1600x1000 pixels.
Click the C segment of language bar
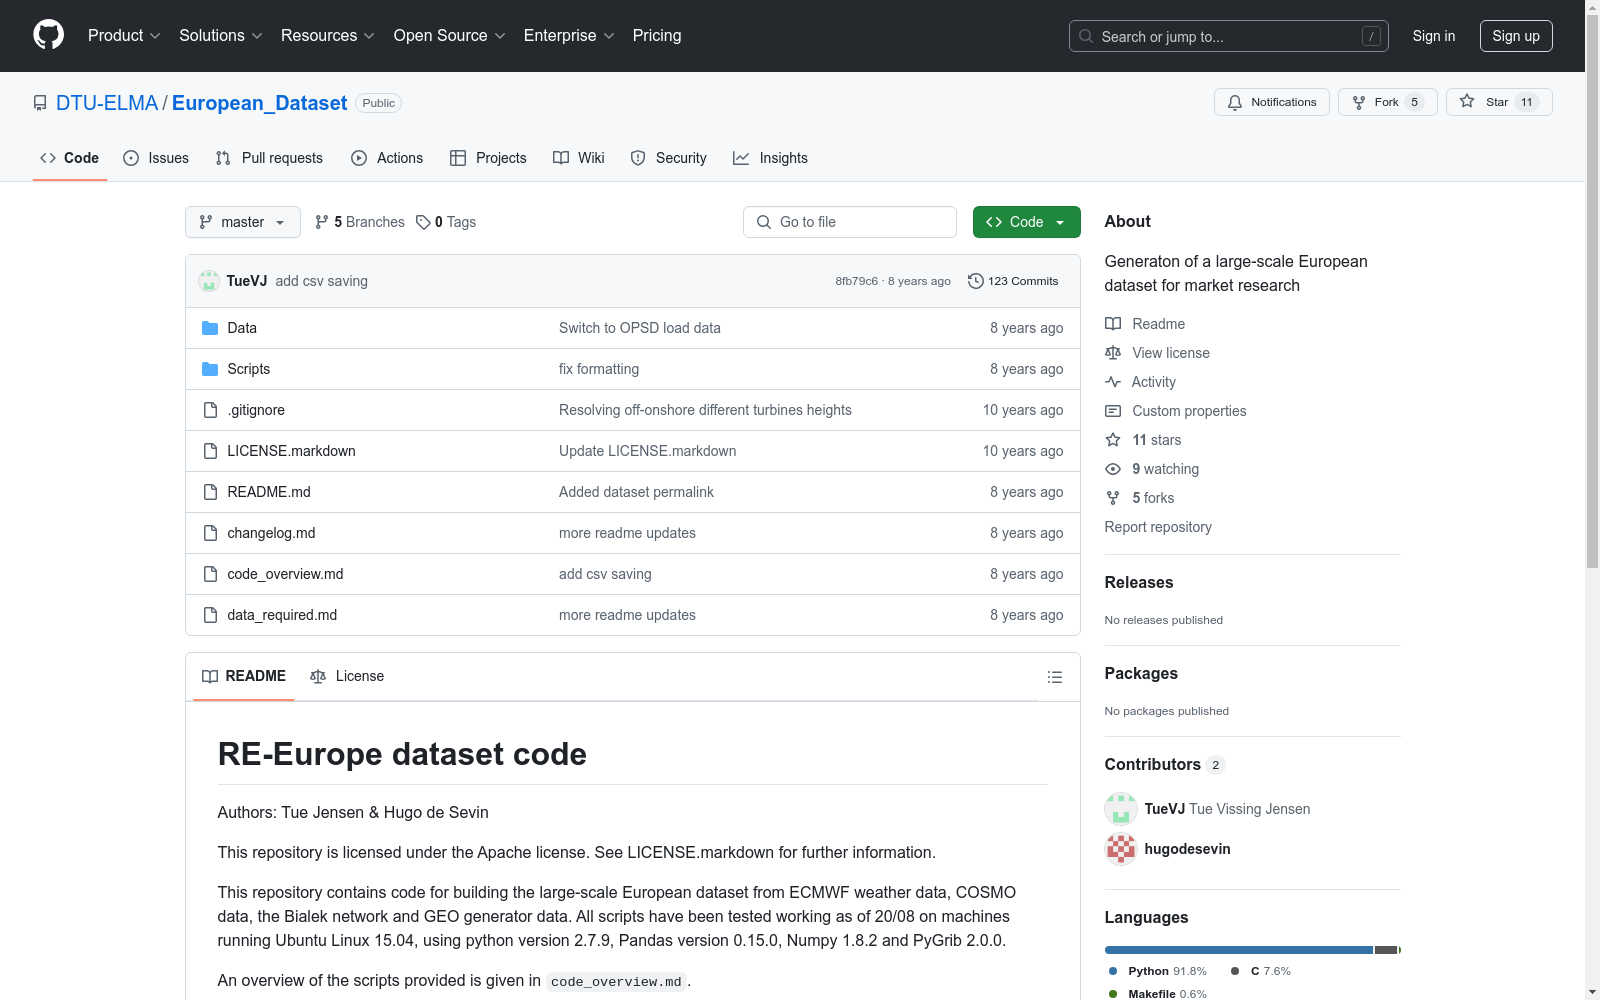coord(1386,950)
